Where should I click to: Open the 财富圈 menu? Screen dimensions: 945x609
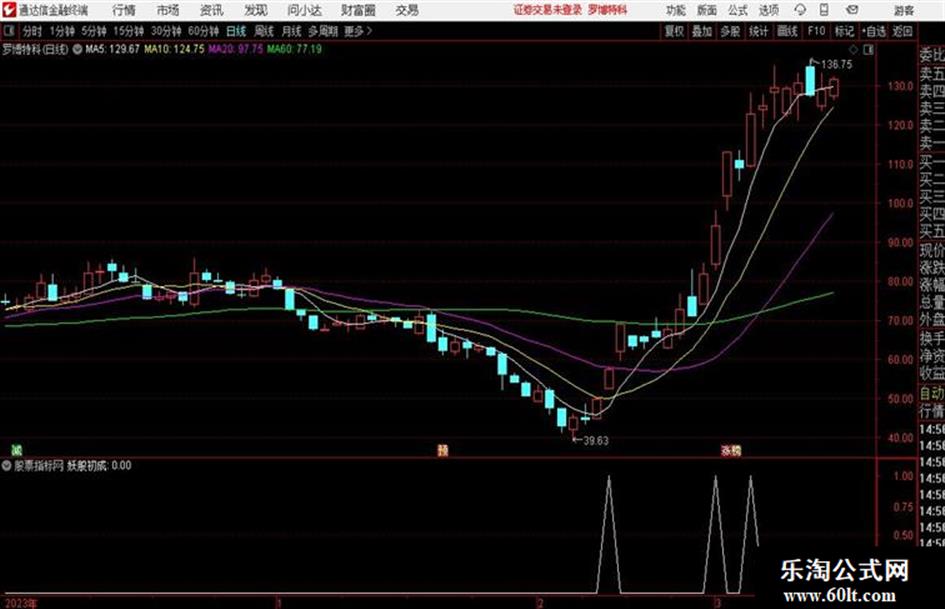coord(358,10)
